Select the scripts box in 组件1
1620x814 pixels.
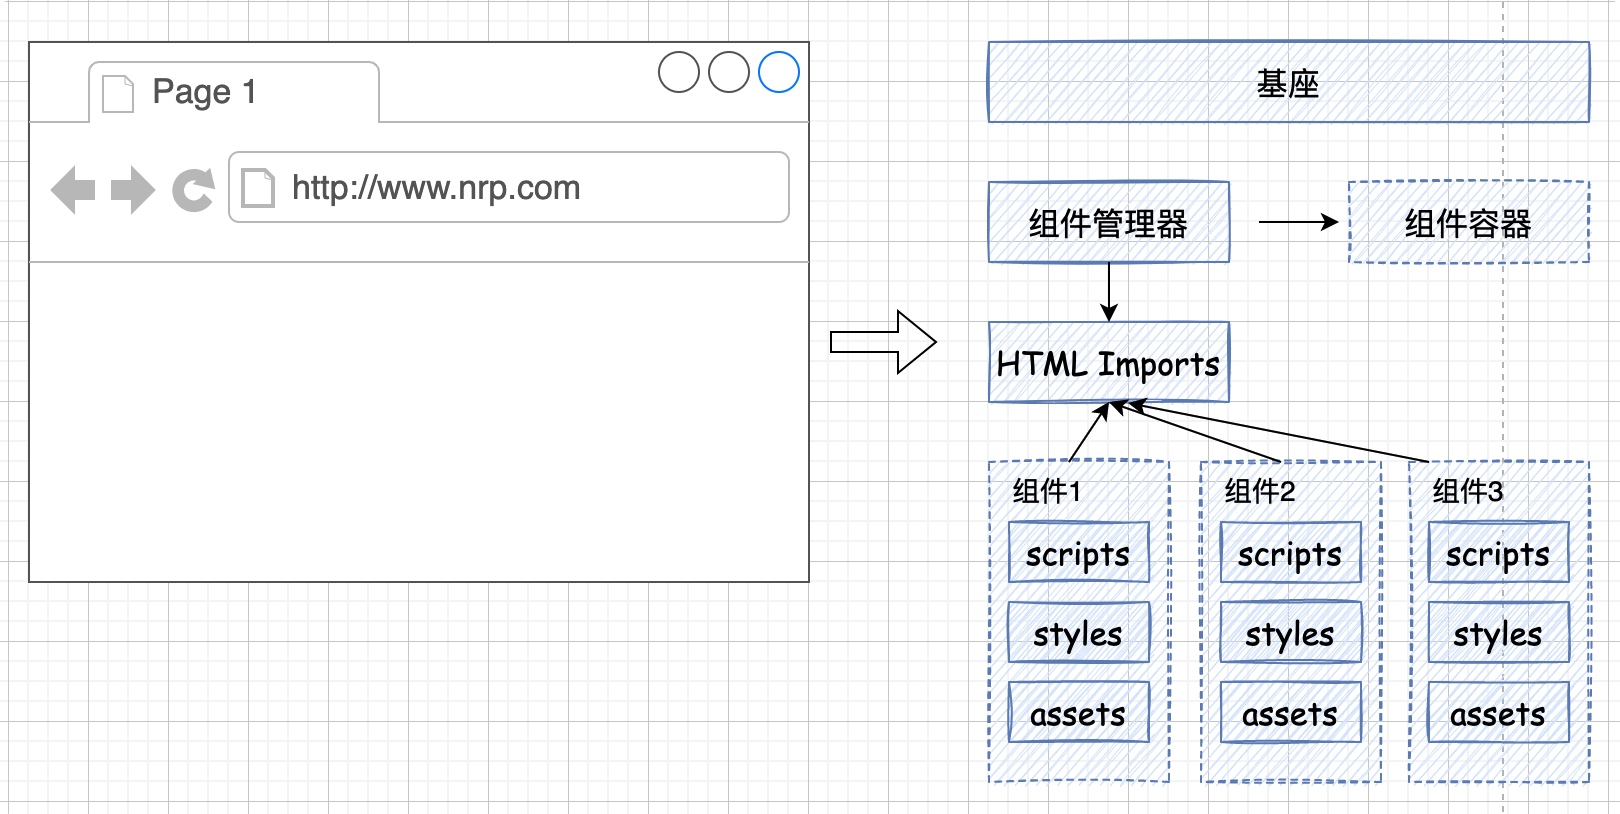[1078, 552]
